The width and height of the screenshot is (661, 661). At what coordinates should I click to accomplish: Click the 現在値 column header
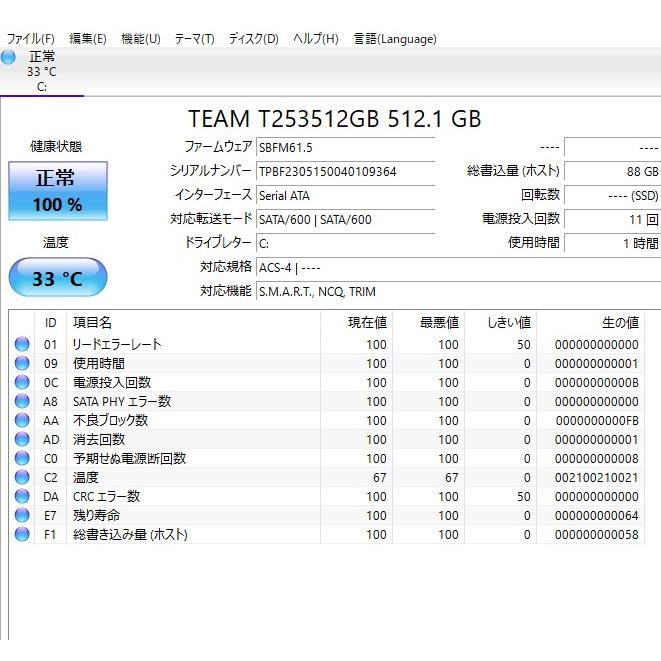(x=357, y=323)
